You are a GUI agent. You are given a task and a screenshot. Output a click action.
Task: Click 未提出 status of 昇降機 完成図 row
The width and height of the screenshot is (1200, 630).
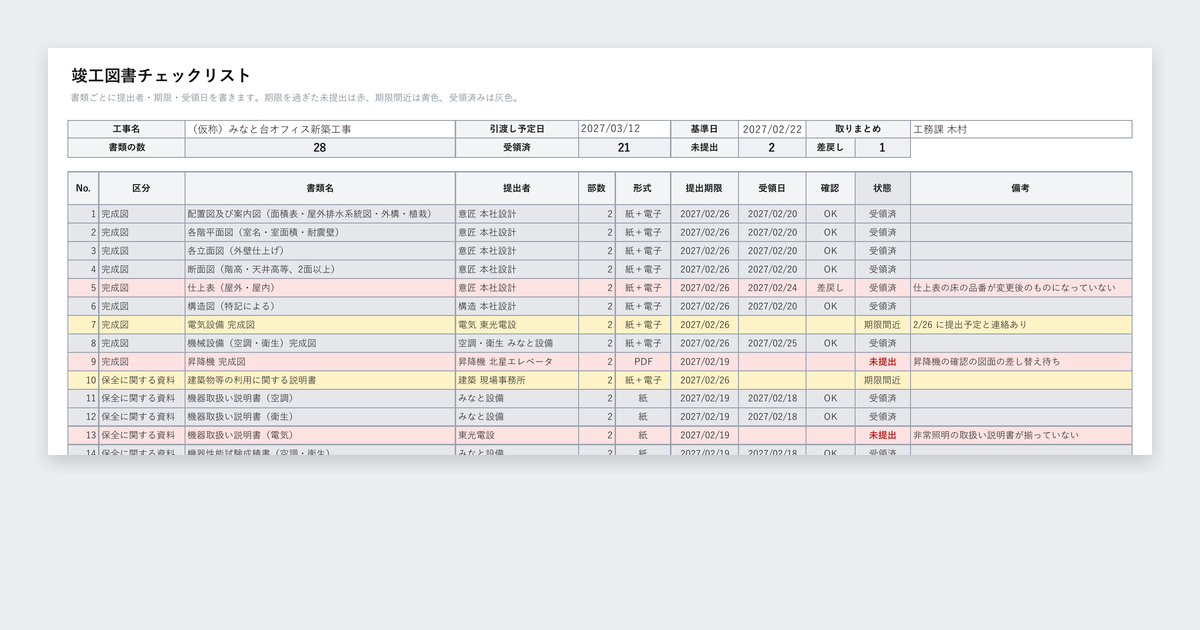(883, 362)
